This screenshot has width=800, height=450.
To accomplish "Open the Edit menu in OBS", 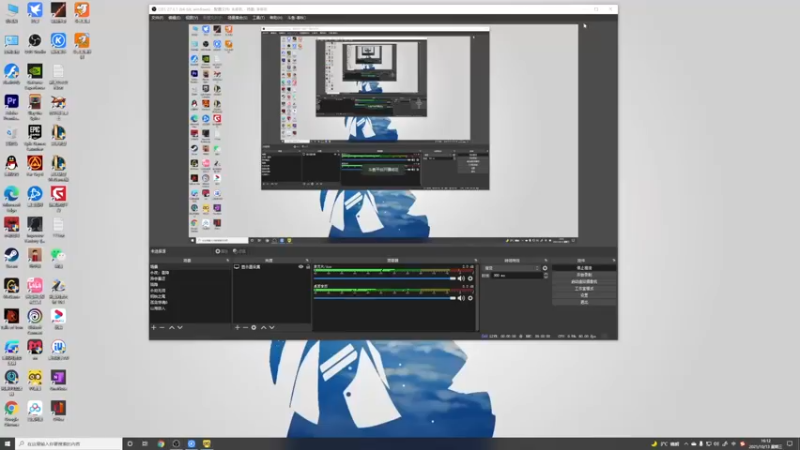I will point(174,18).
